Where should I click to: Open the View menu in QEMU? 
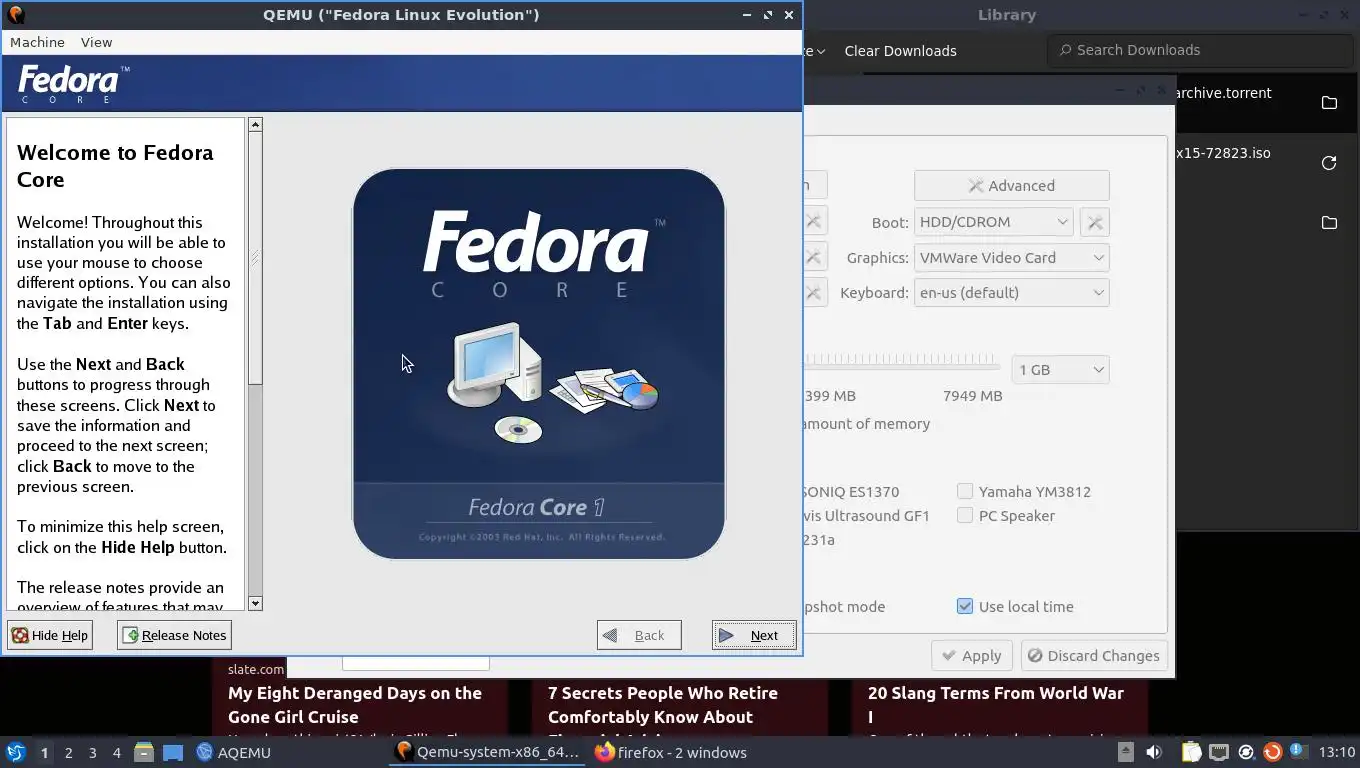point(96,42)
